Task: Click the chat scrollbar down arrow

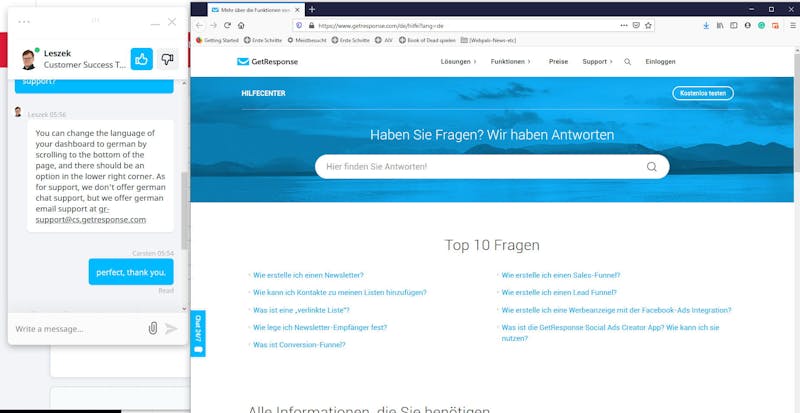Action: (x=184, y=308)
